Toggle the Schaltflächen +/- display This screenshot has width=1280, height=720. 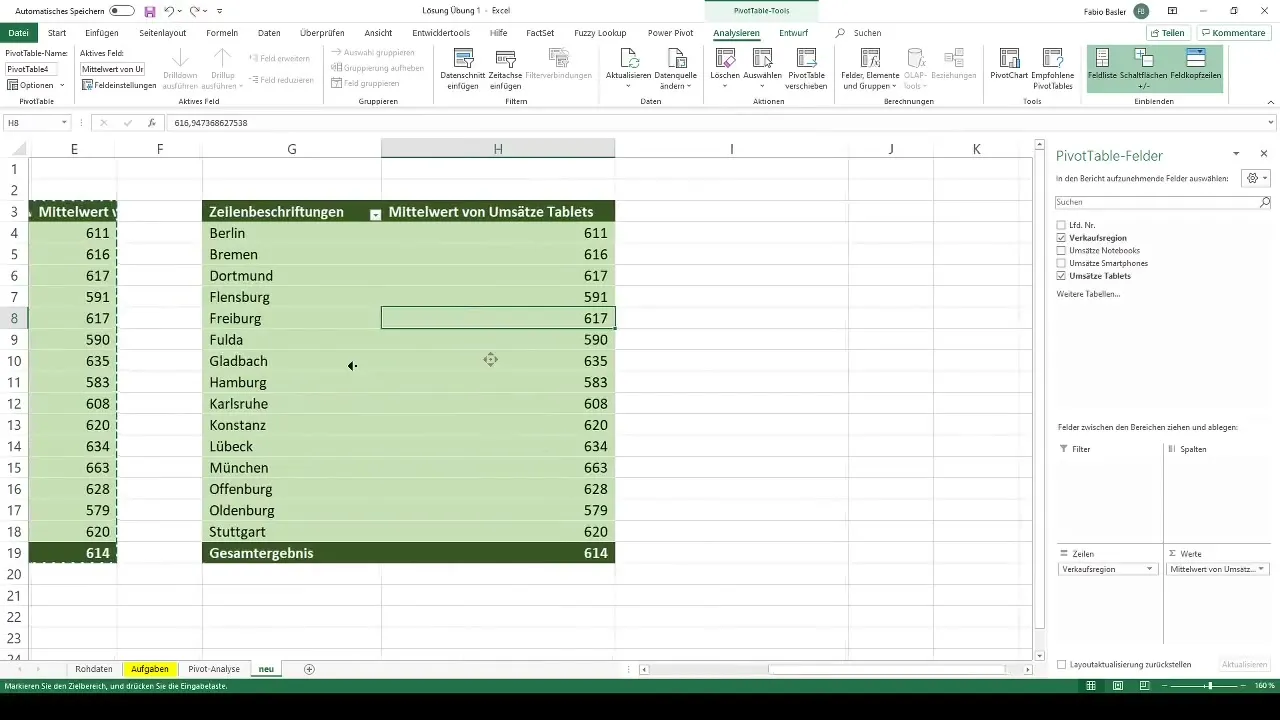(x=1144, y=68)
